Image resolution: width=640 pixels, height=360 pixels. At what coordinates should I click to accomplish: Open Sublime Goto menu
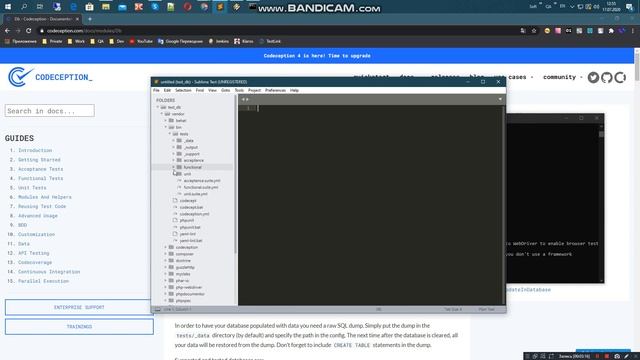(x=225, y=90)
